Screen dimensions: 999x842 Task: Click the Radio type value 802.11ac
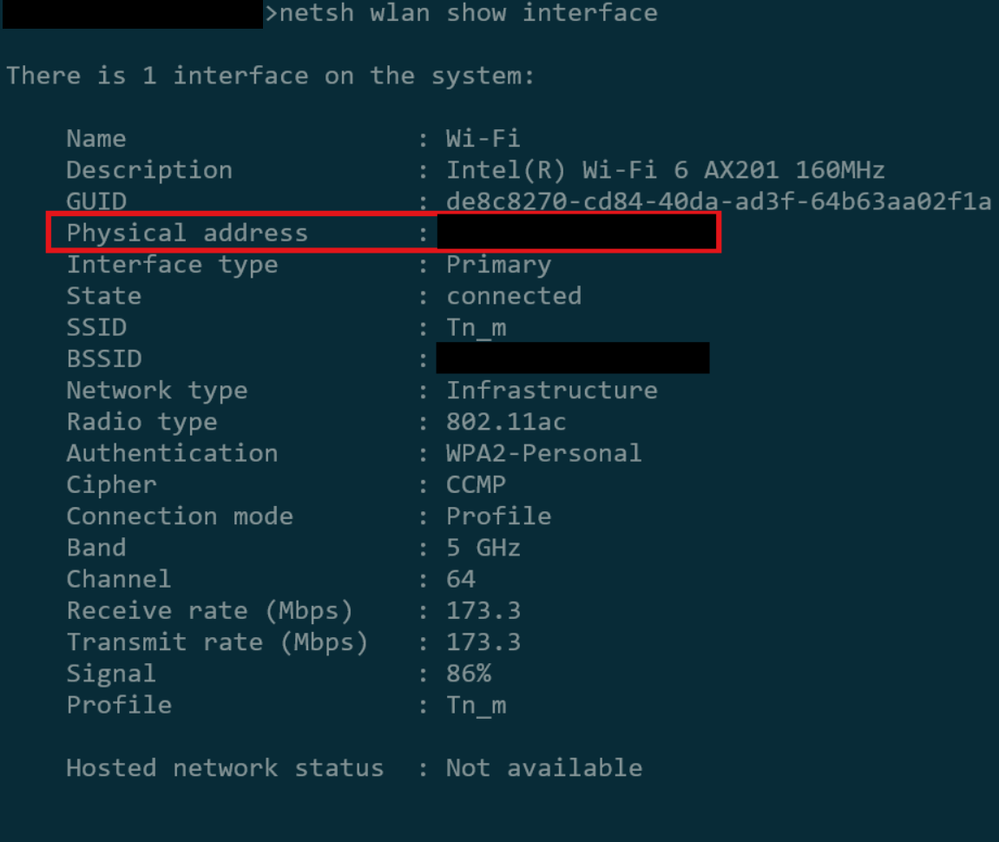click(x=506, y=422)
